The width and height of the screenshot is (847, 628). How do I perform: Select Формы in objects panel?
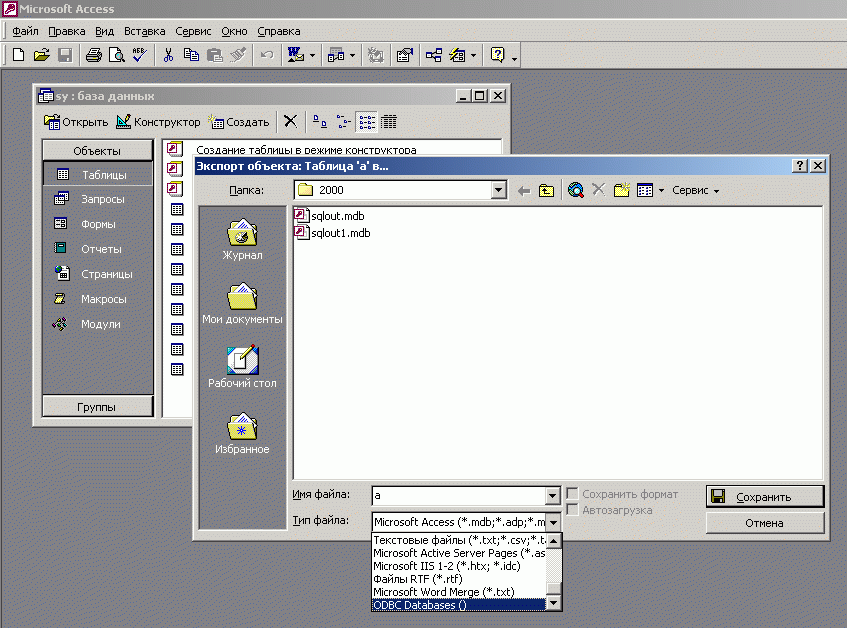(x=97, y=224)
